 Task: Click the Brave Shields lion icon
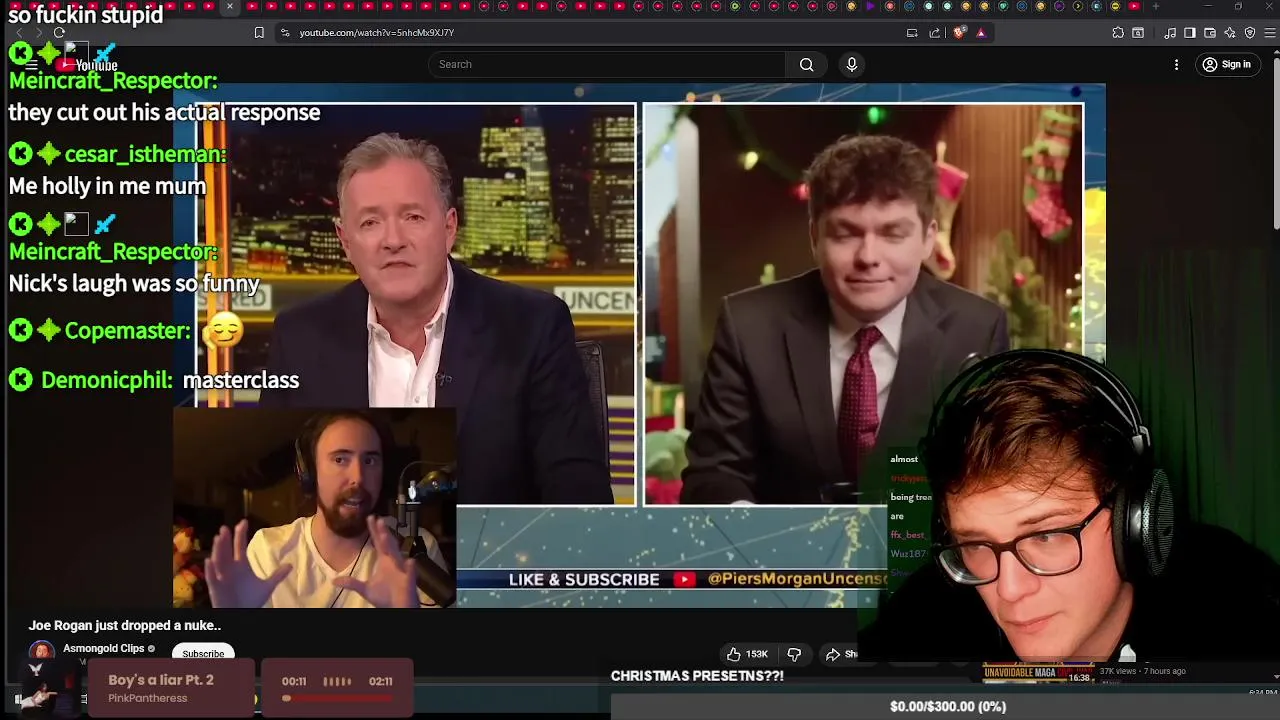[960, 33]
